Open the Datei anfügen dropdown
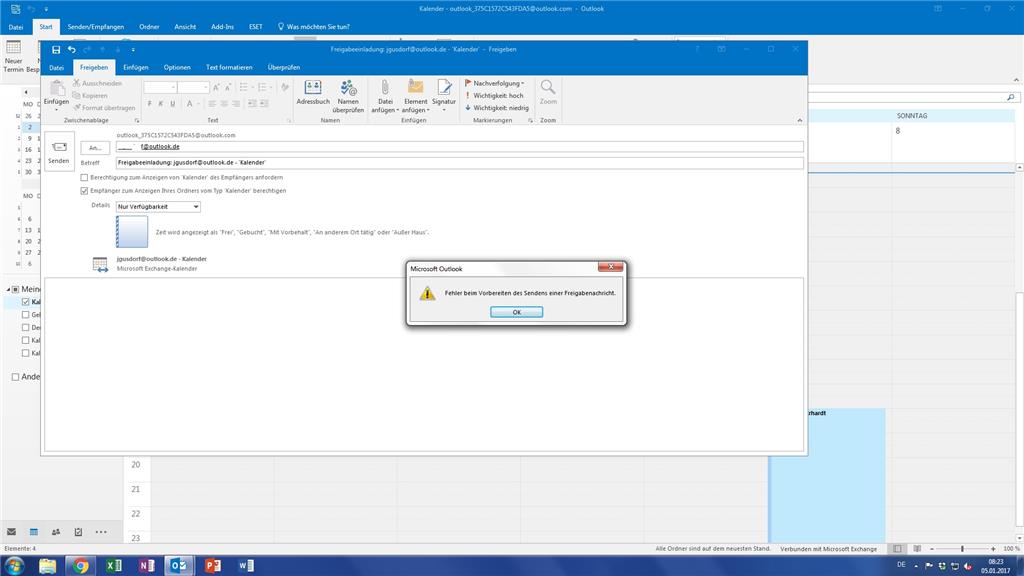The image size is (1024, 576). coord(385,96)
